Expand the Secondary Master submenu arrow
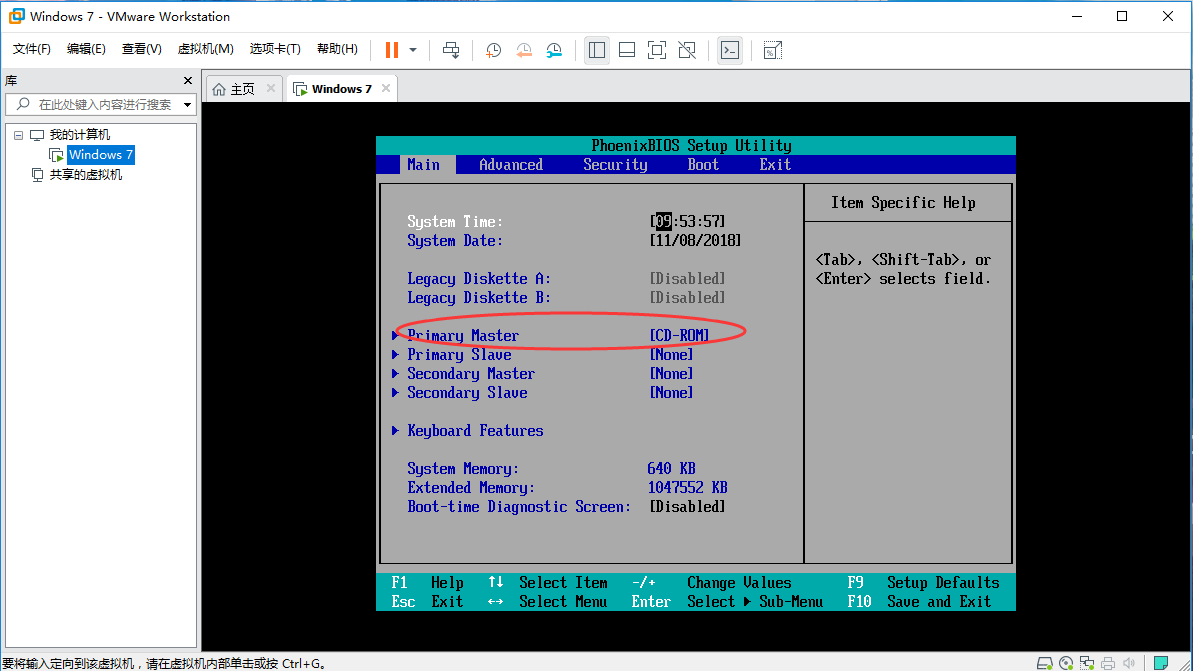This screenshot has height=671, width=1193. click(395, 374)
